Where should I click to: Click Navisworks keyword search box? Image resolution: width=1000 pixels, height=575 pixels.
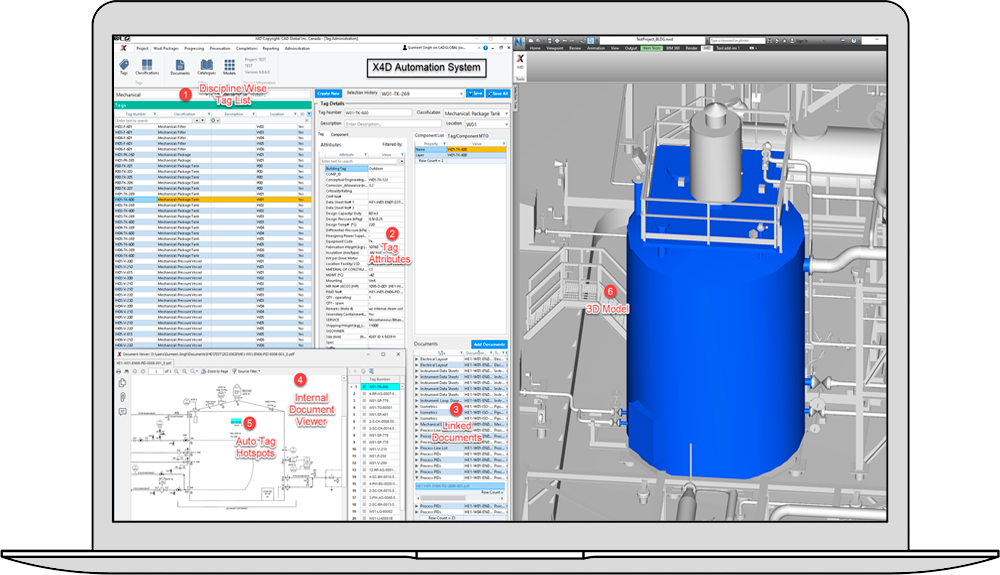[737, 40]
